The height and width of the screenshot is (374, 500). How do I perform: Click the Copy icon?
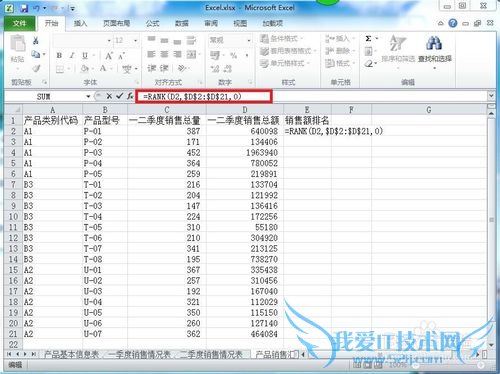(x=36, y=54)
